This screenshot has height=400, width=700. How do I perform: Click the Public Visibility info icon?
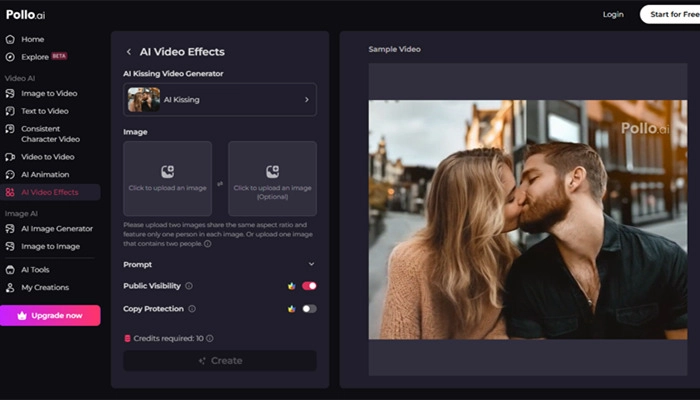(189, 286)
